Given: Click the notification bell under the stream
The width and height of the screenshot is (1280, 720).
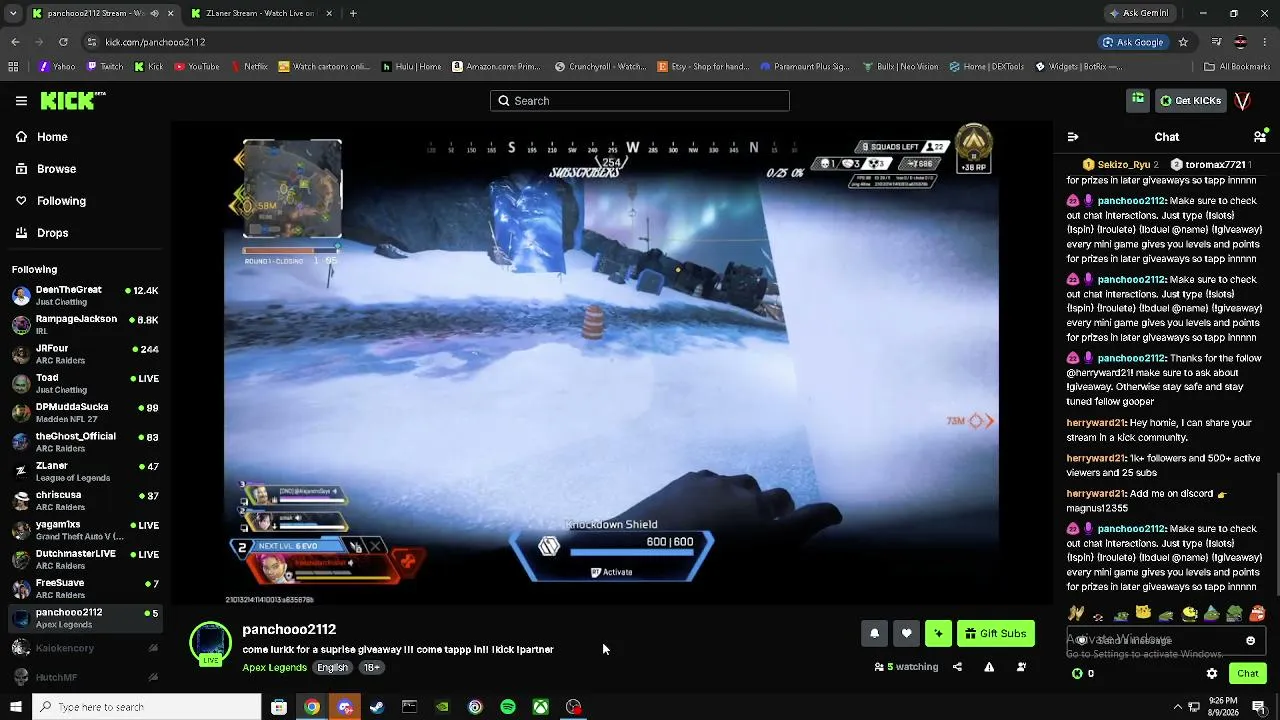Looking at the screenshot, I should (x=874, y=633).
